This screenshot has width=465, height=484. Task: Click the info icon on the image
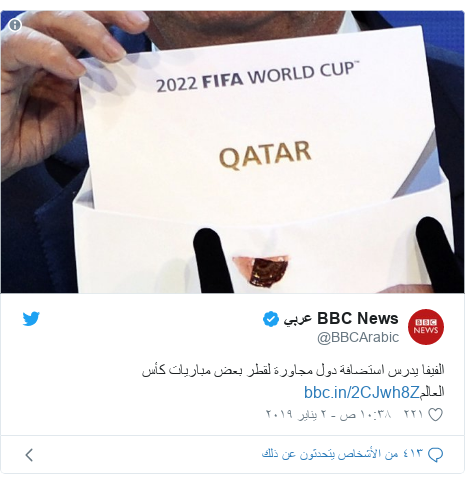[15, 25]
